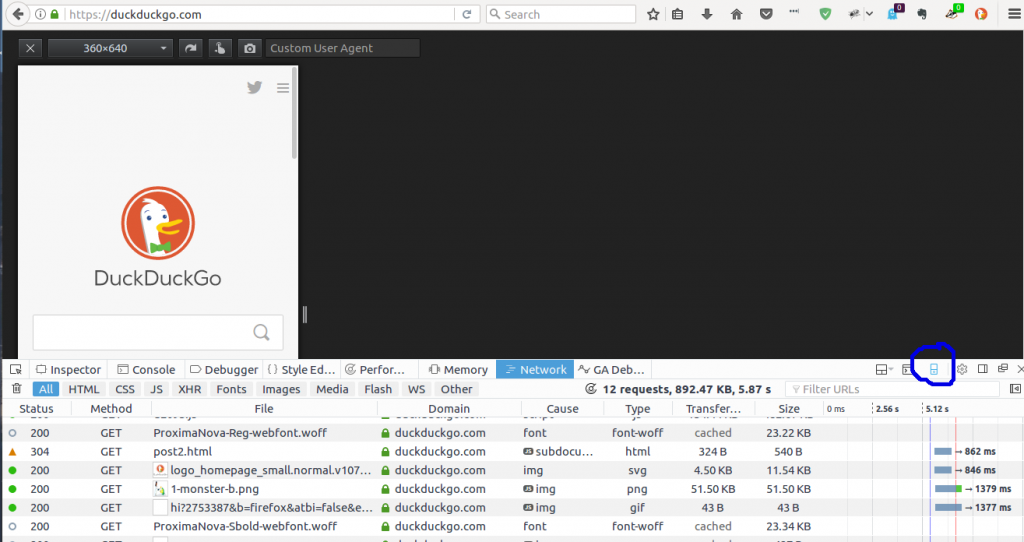Filter requests by Other
The image size is (1024, 542).
point(456,389)
